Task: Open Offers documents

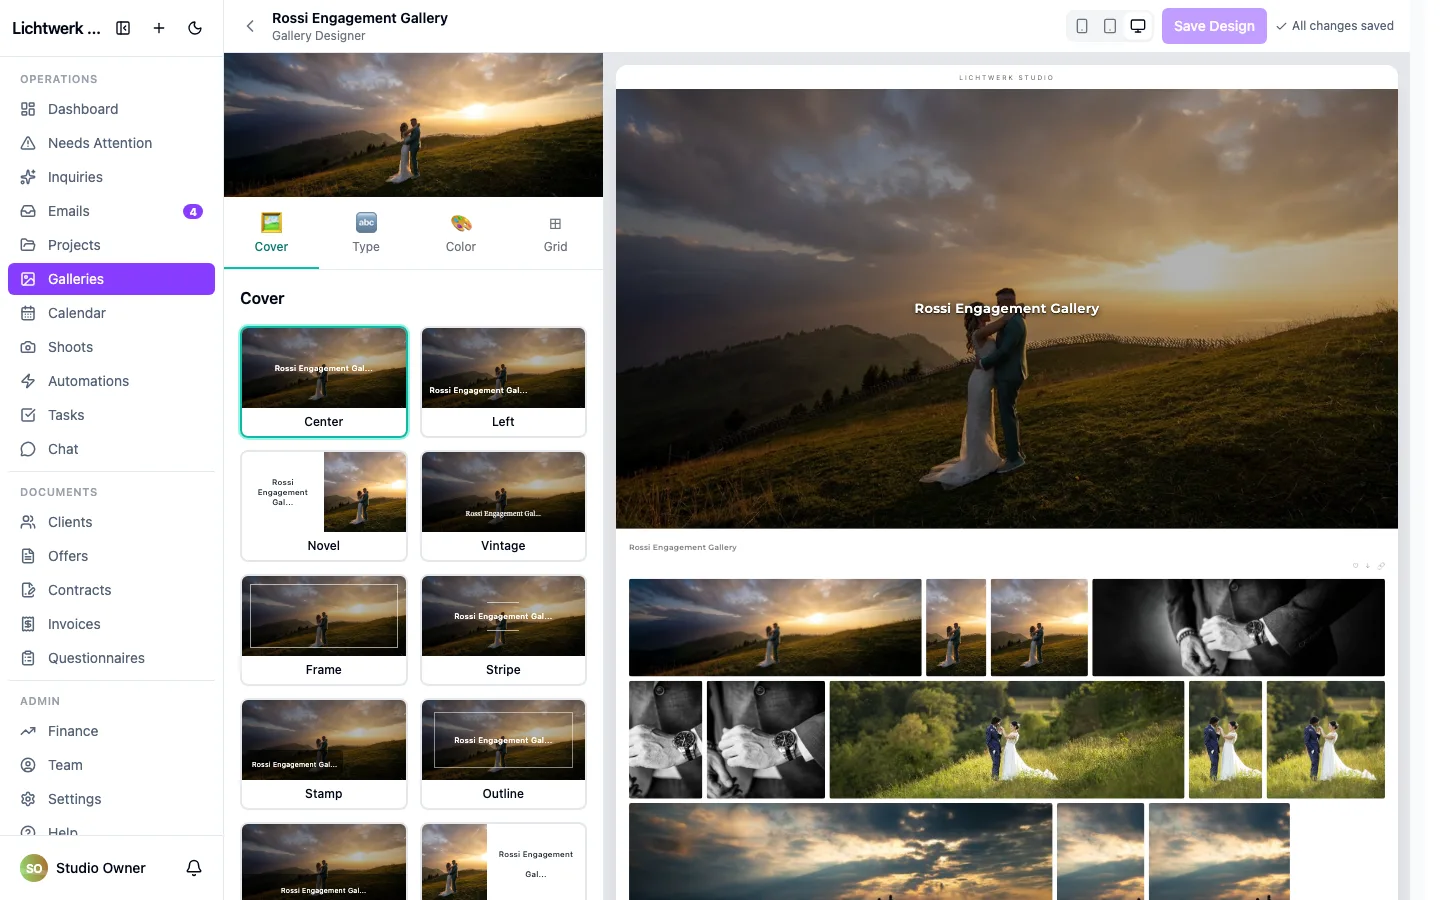Action: pos(111,556)
